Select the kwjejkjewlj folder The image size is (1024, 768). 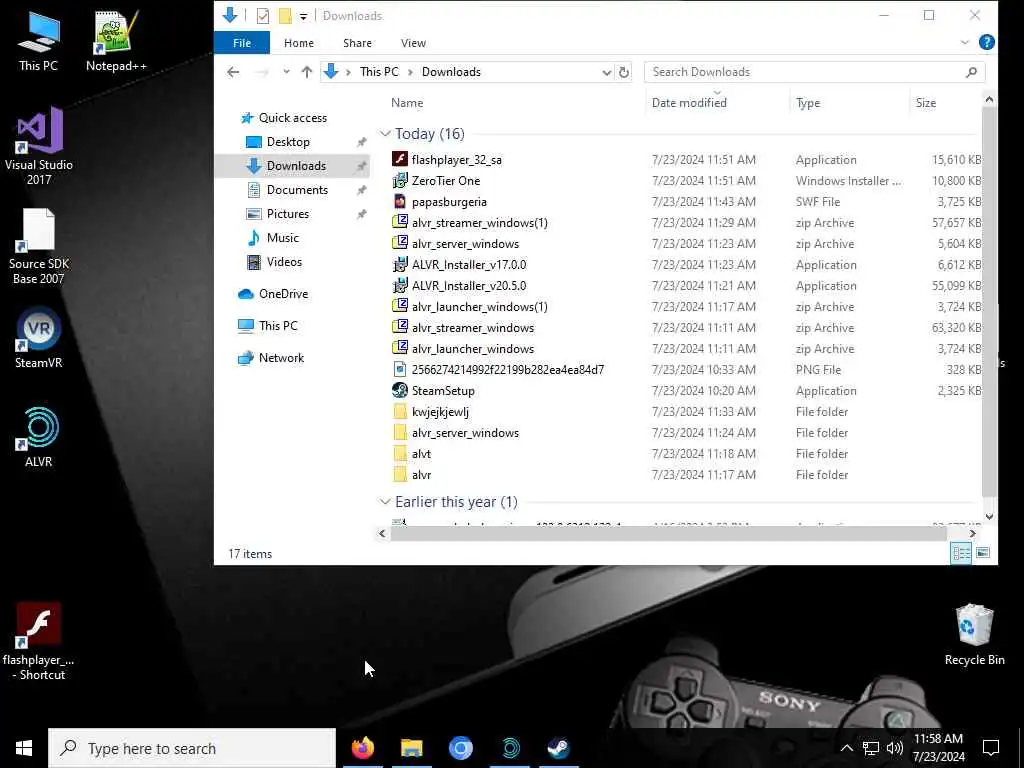click(440, 411)
